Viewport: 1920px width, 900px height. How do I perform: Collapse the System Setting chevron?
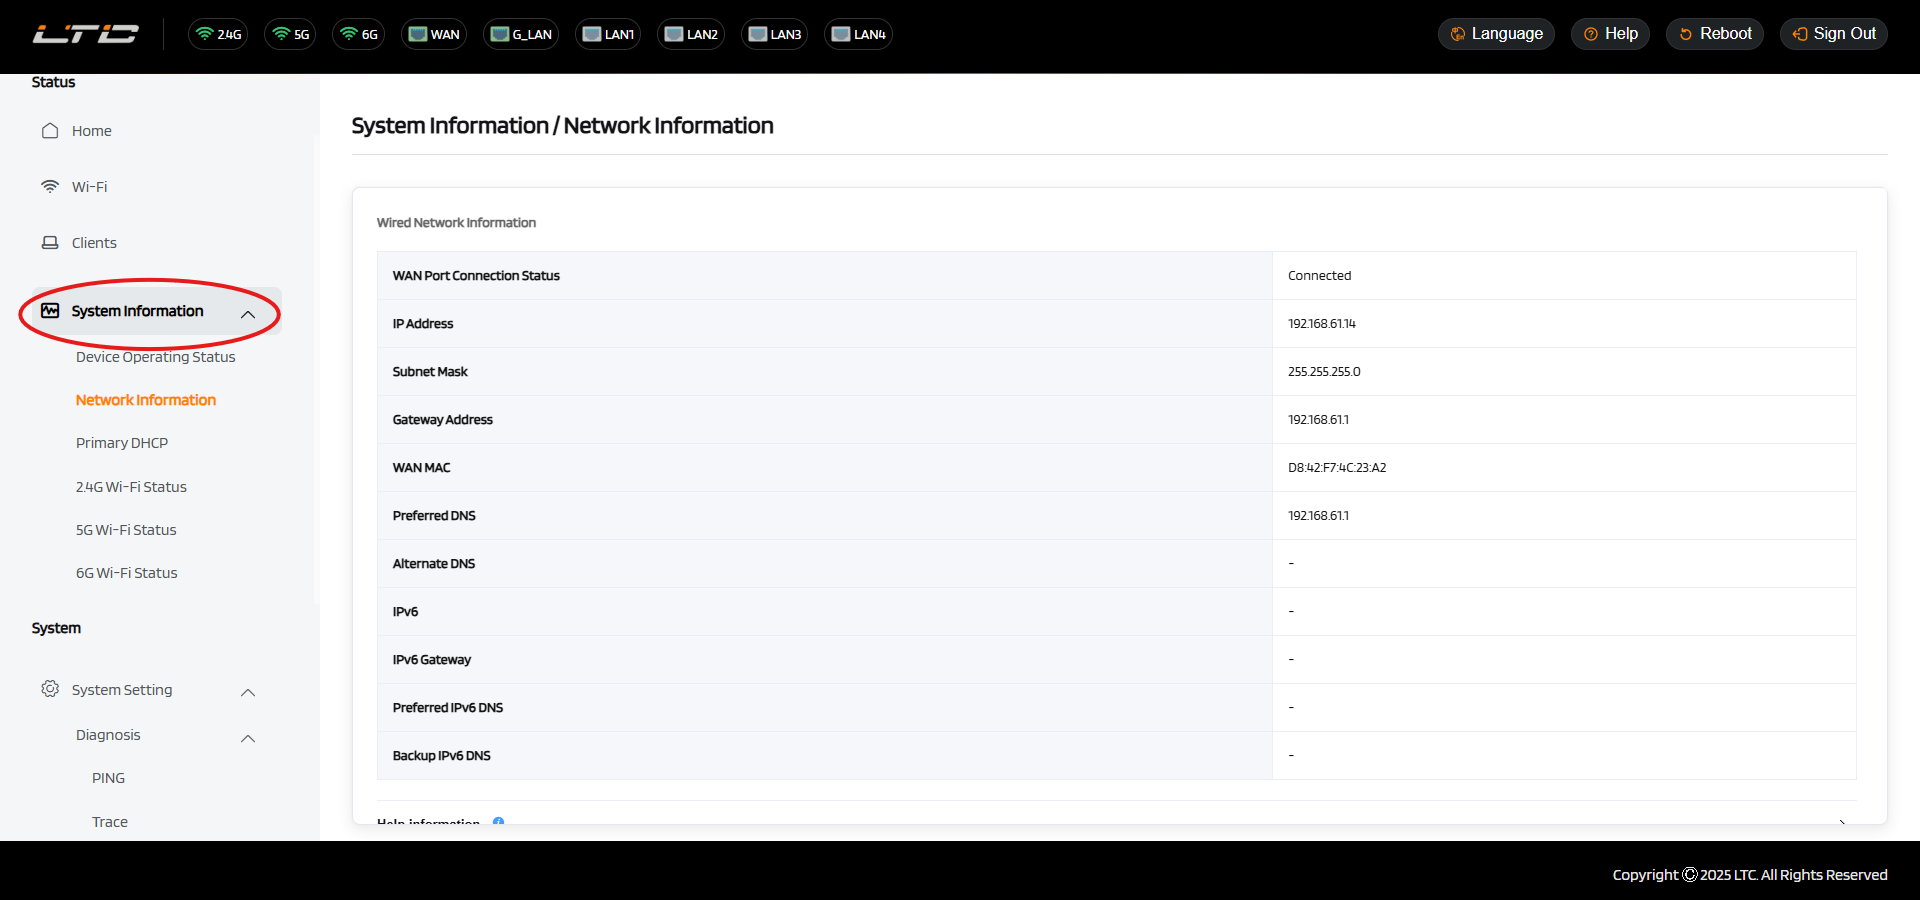coord(248,692)
